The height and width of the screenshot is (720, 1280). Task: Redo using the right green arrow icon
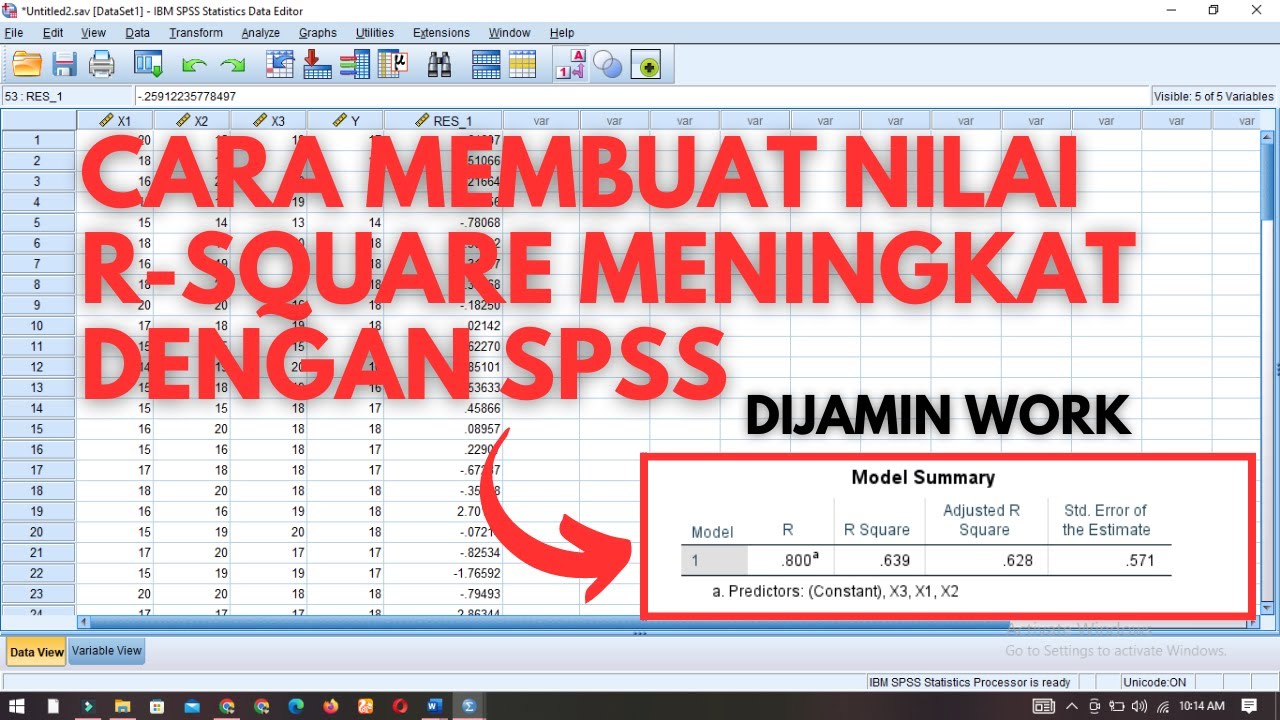coord(233,66)
